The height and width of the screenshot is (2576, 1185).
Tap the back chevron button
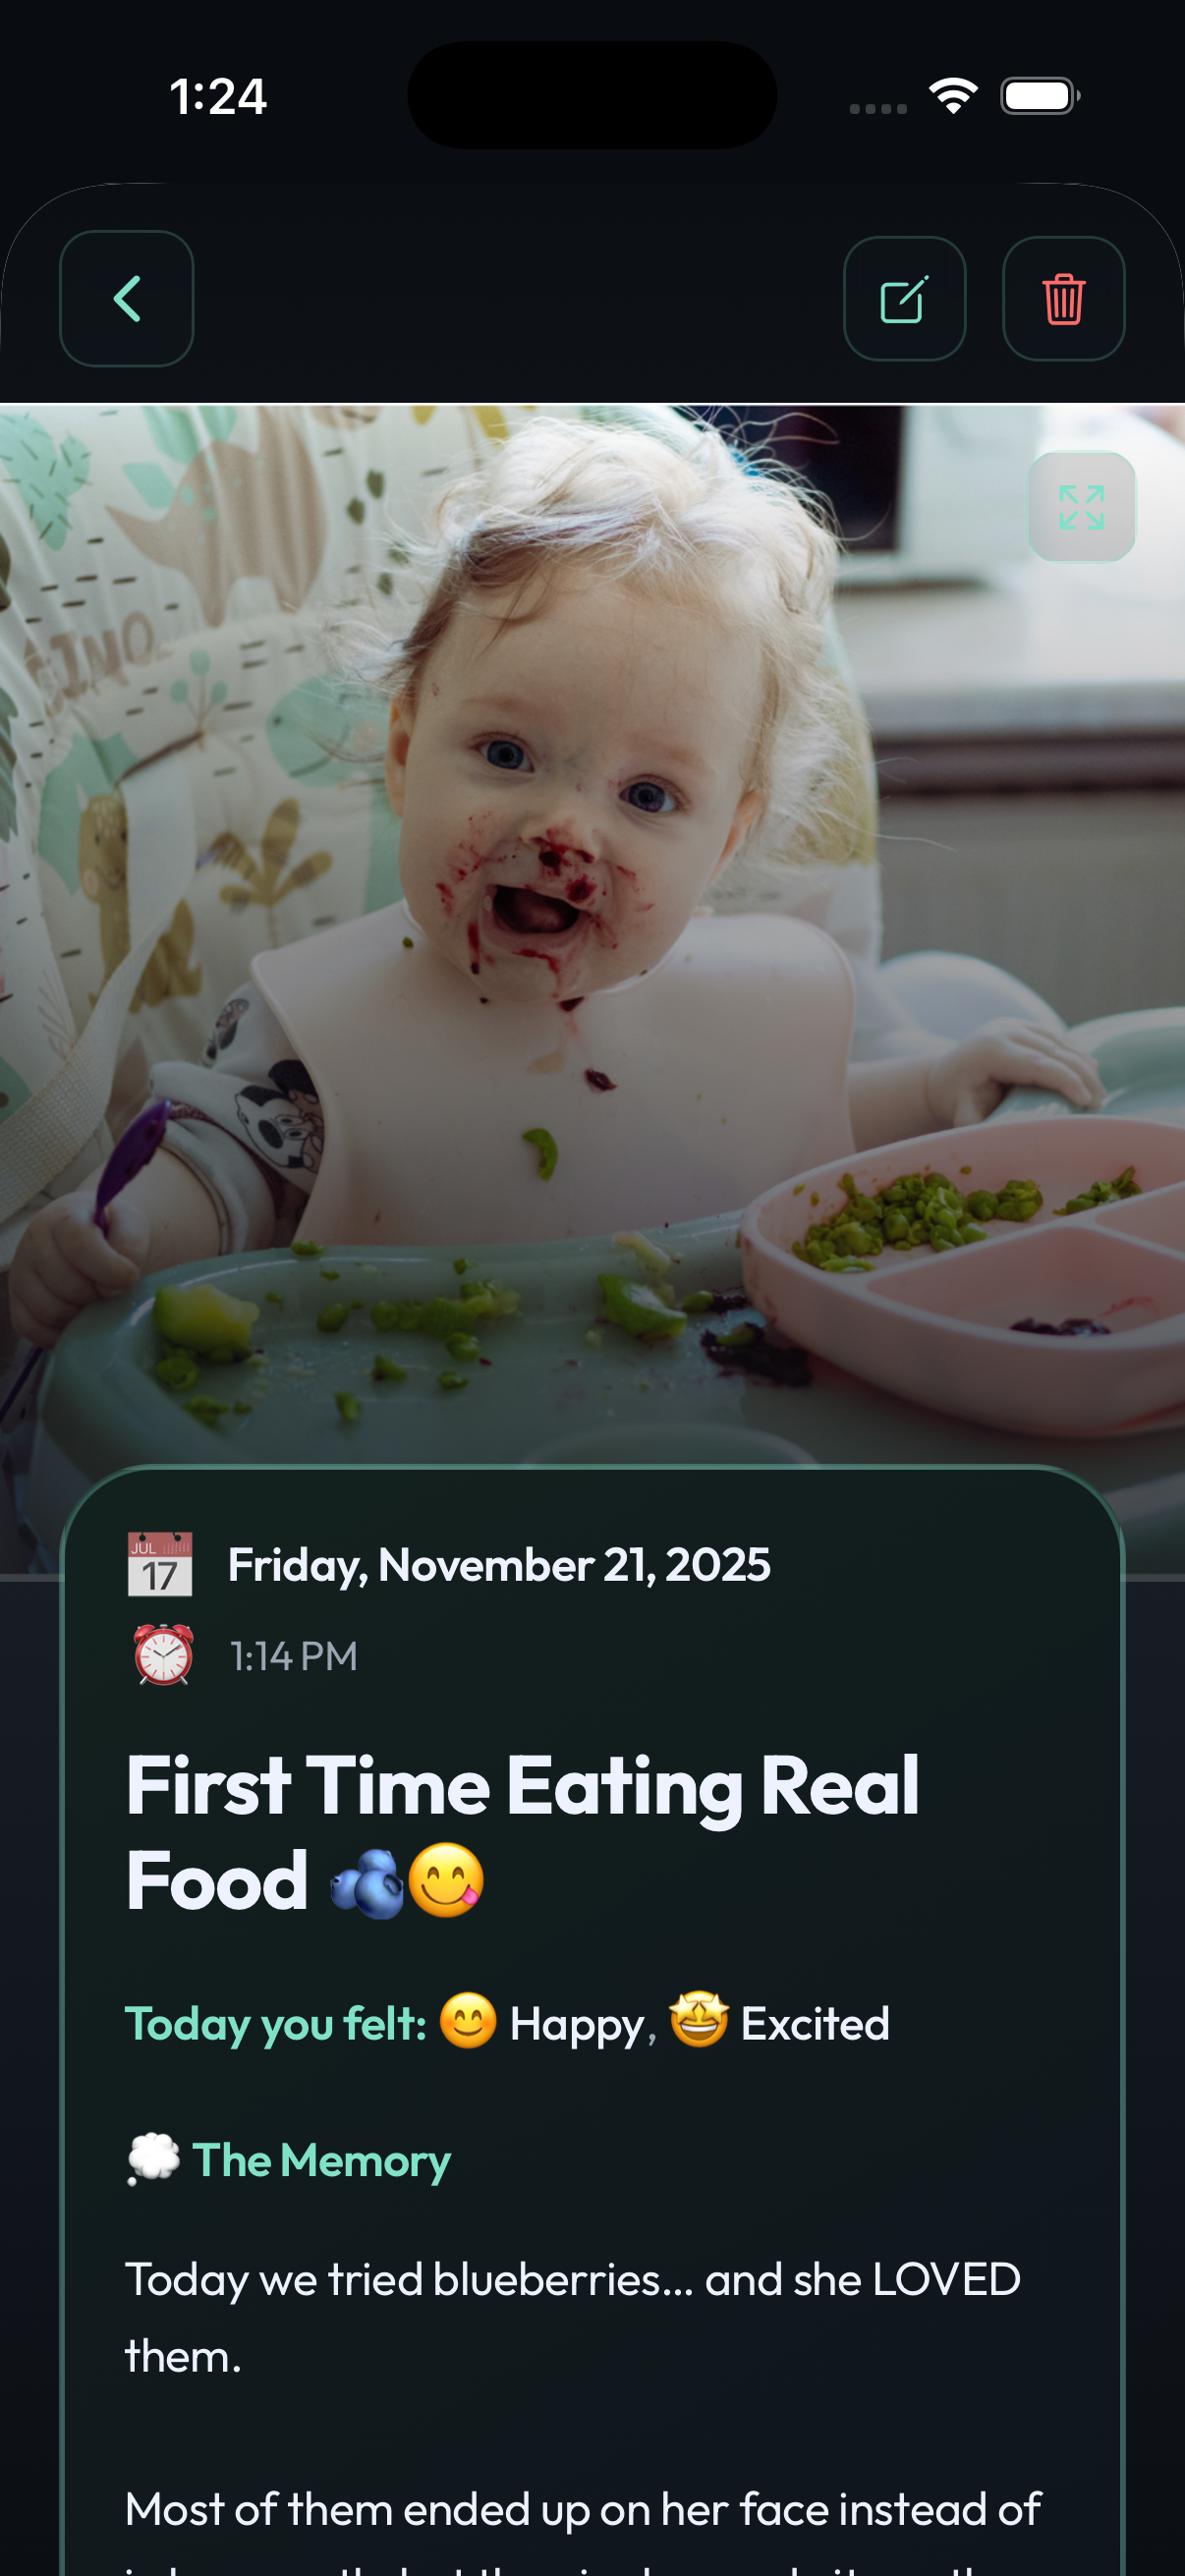(x=126, y=298)
